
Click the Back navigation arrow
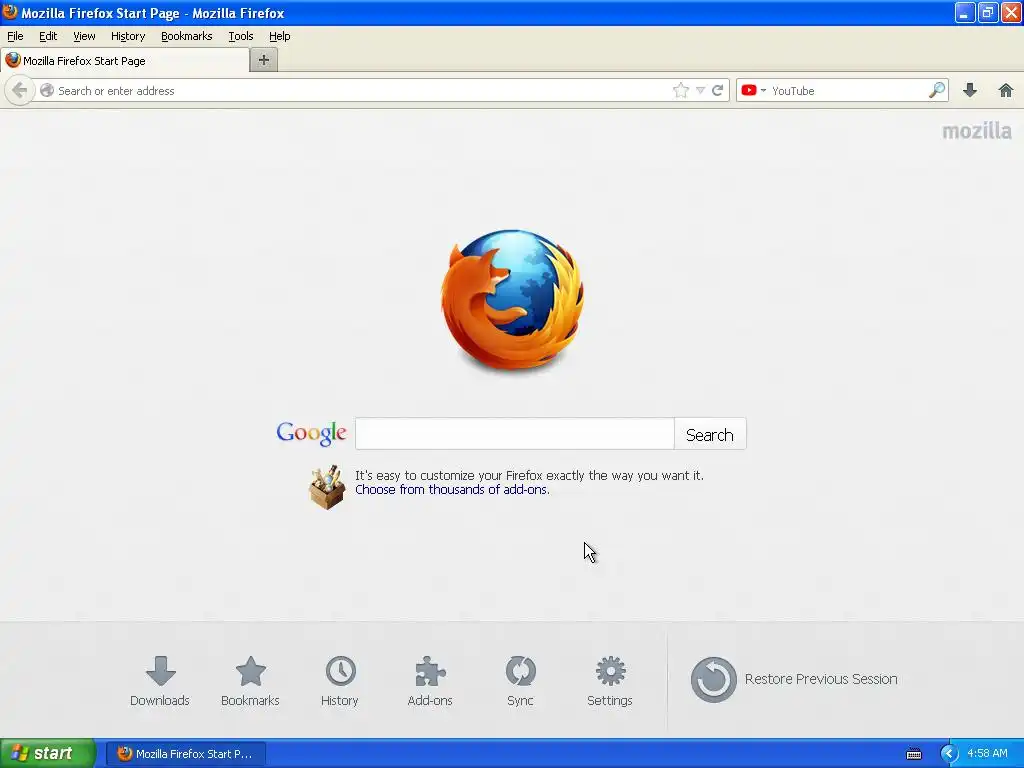20,90
